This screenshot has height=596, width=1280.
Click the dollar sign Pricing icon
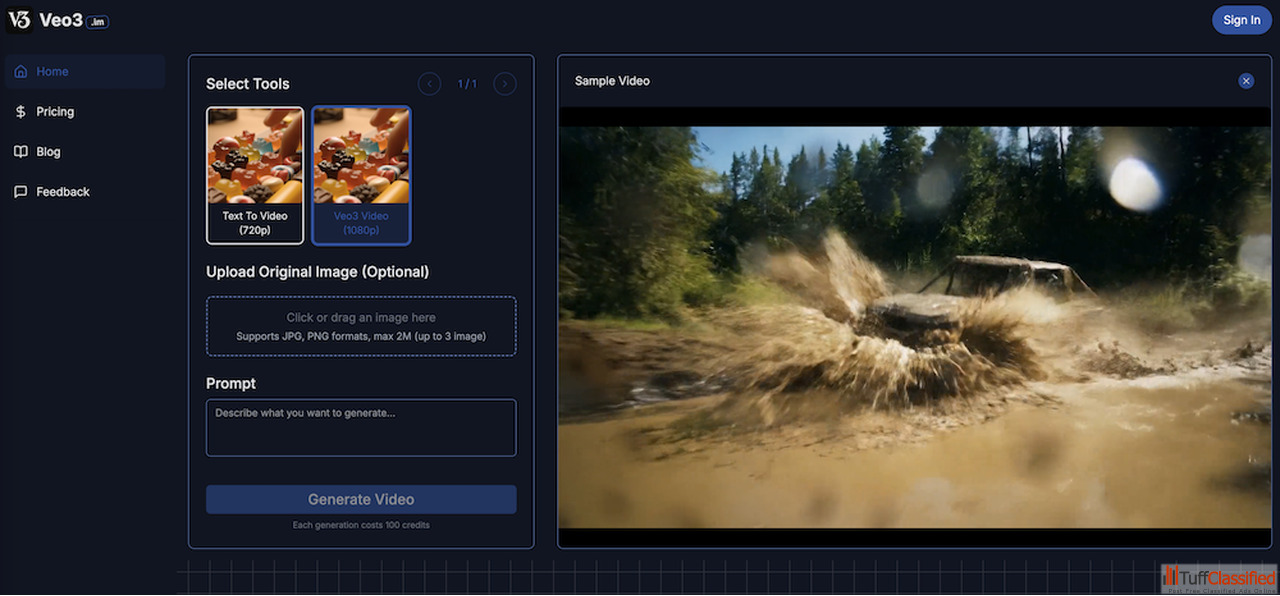coord(21,112)
